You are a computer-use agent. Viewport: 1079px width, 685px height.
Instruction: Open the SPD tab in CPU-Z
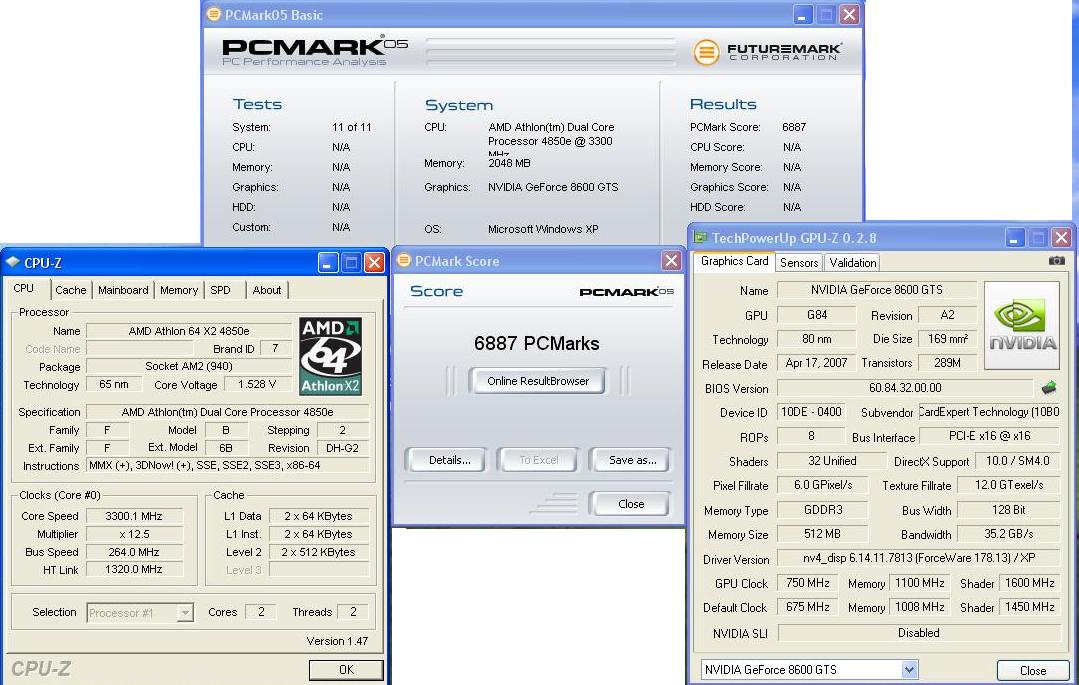(220, 290)
